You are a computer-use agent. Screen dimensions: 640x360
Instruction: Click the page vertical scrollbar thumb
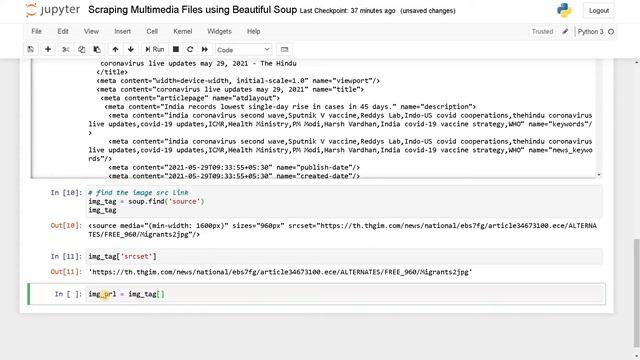tap(636, 292)
